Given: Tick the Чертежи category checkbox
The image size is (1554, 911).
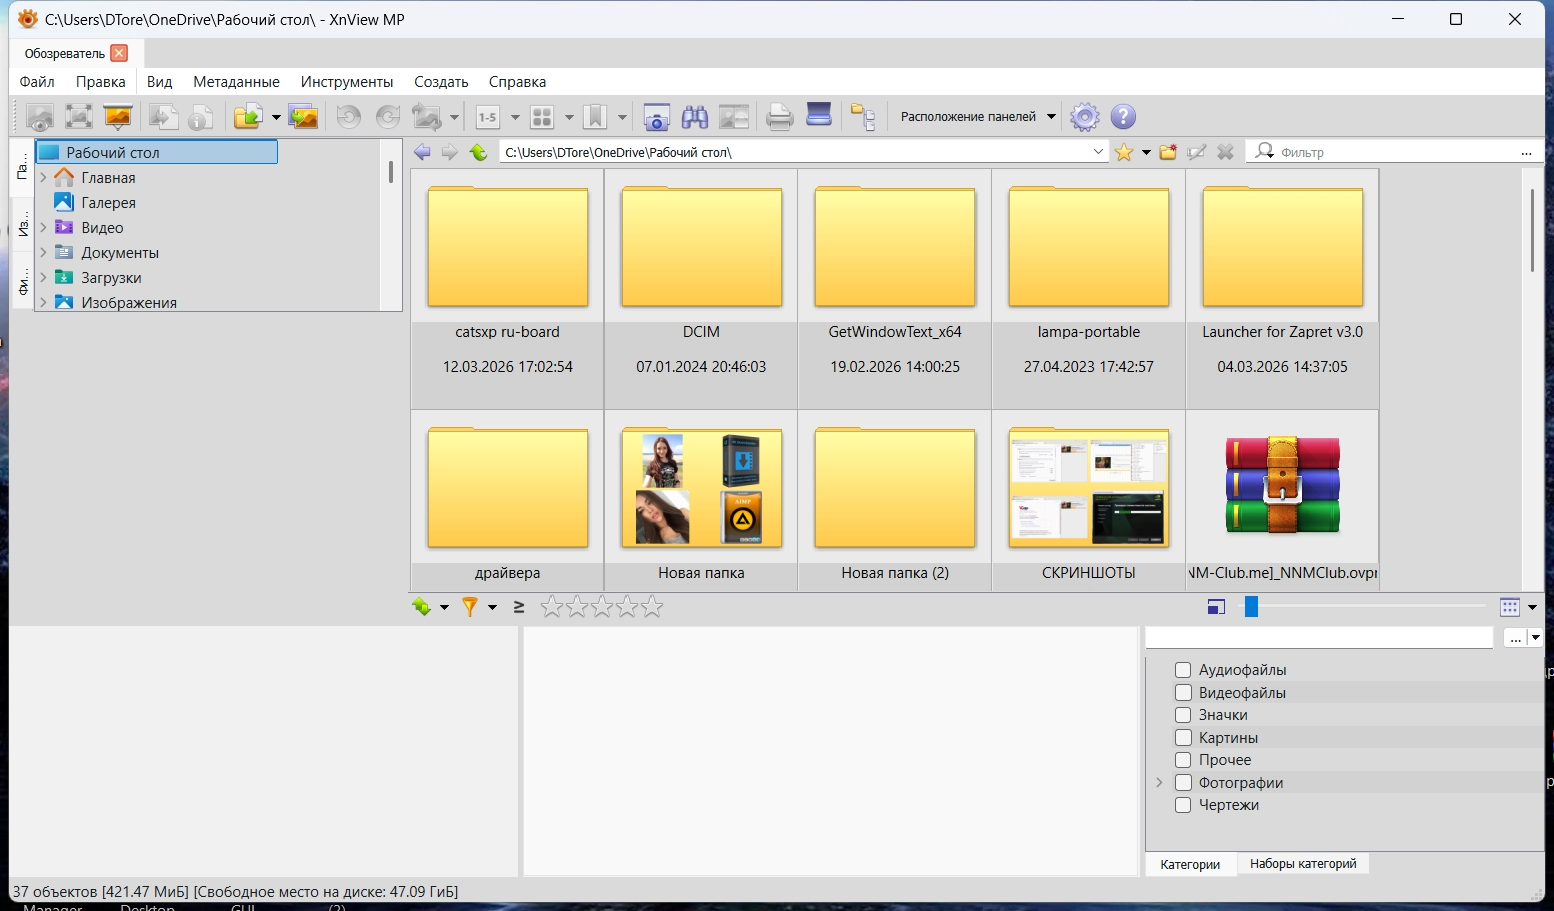Looking at the screenshot, I should point(1183,805).
